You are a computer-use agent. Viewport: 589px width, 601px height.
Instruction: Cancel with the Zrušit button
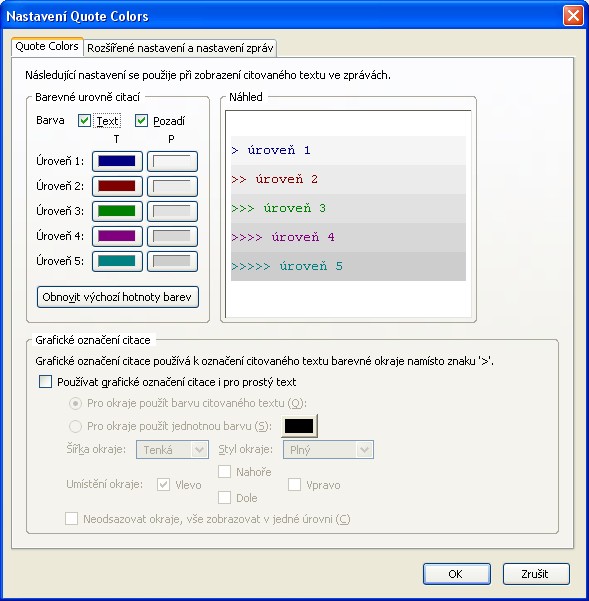(x=536, y=574)
